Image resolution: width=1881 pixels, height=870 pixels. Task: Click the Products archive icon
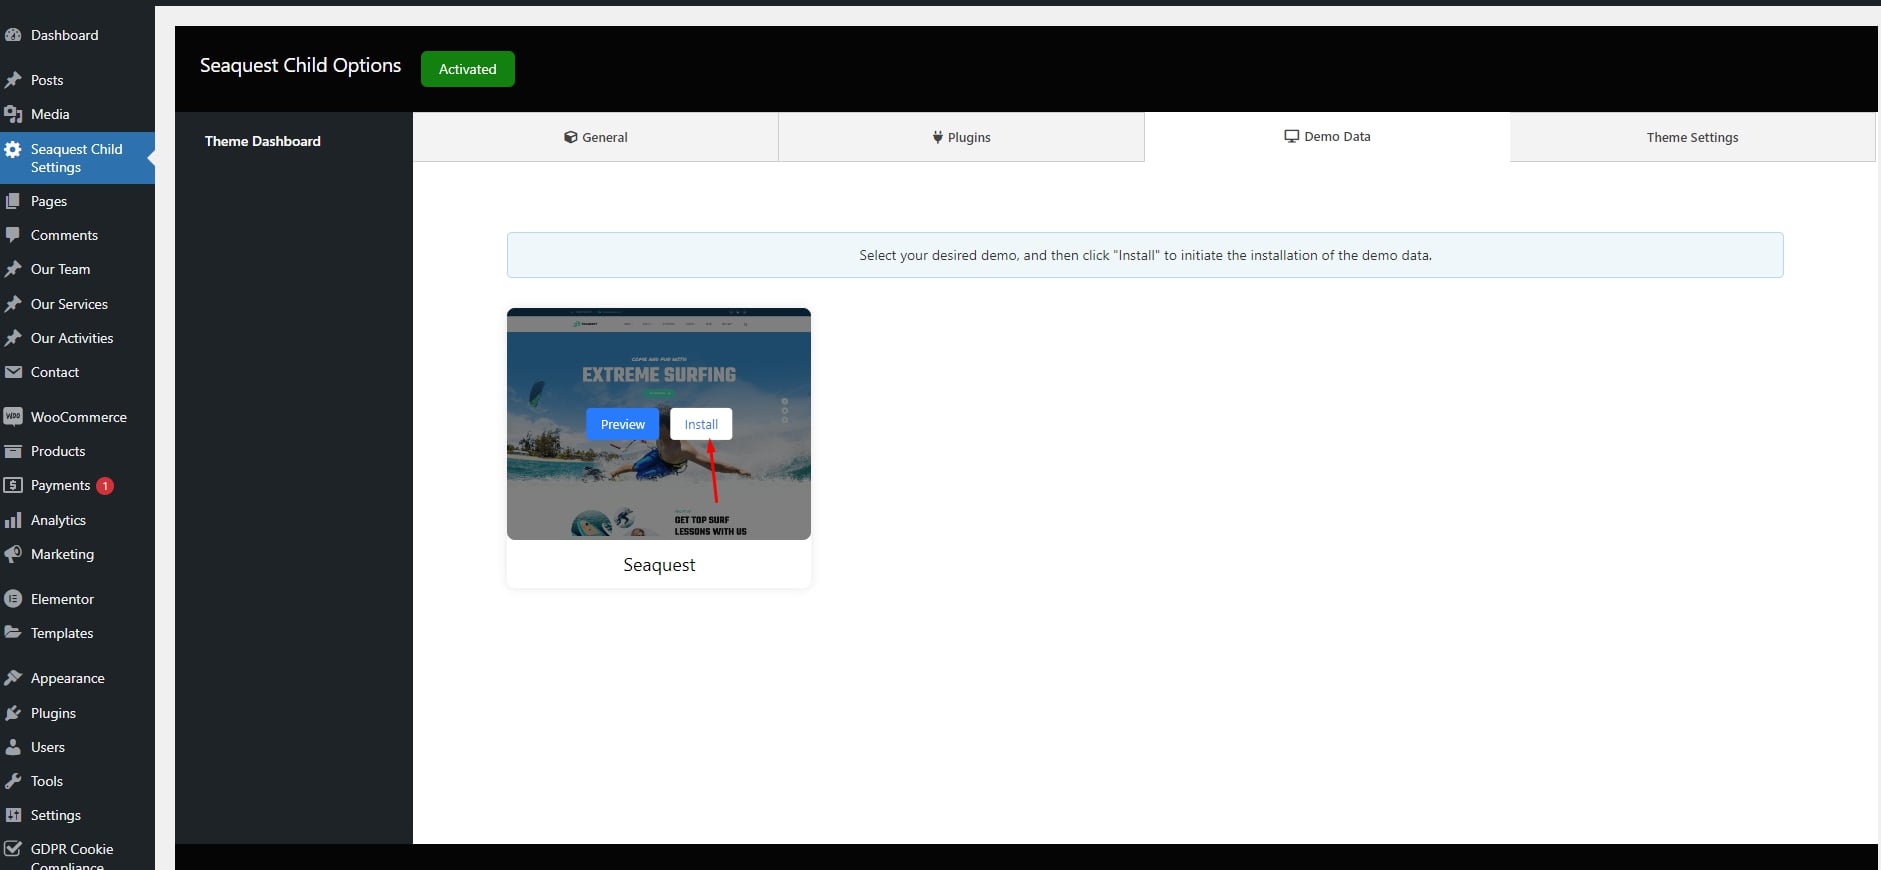(x=13, y=451)
